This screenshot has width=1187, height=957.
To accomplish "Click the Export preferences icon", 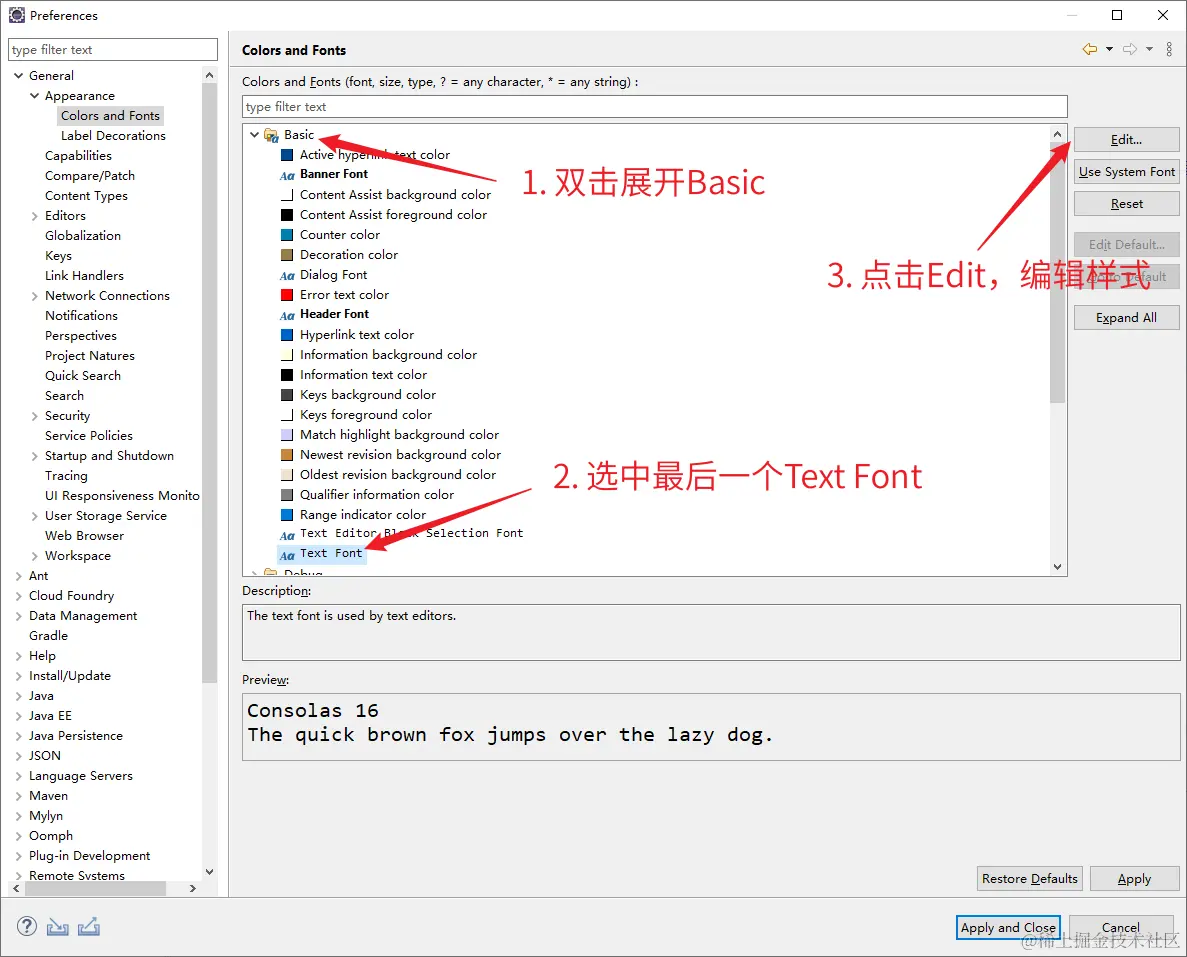I will tap(89, 926).
